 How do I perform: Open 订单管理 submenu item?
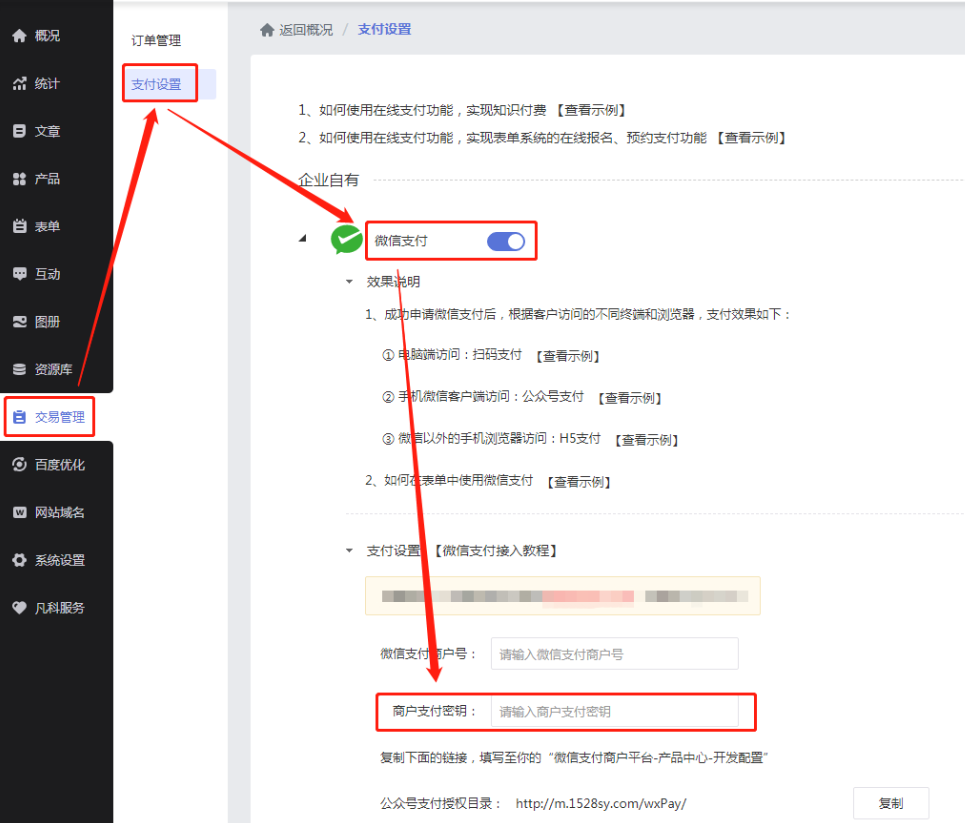[156, 41]
